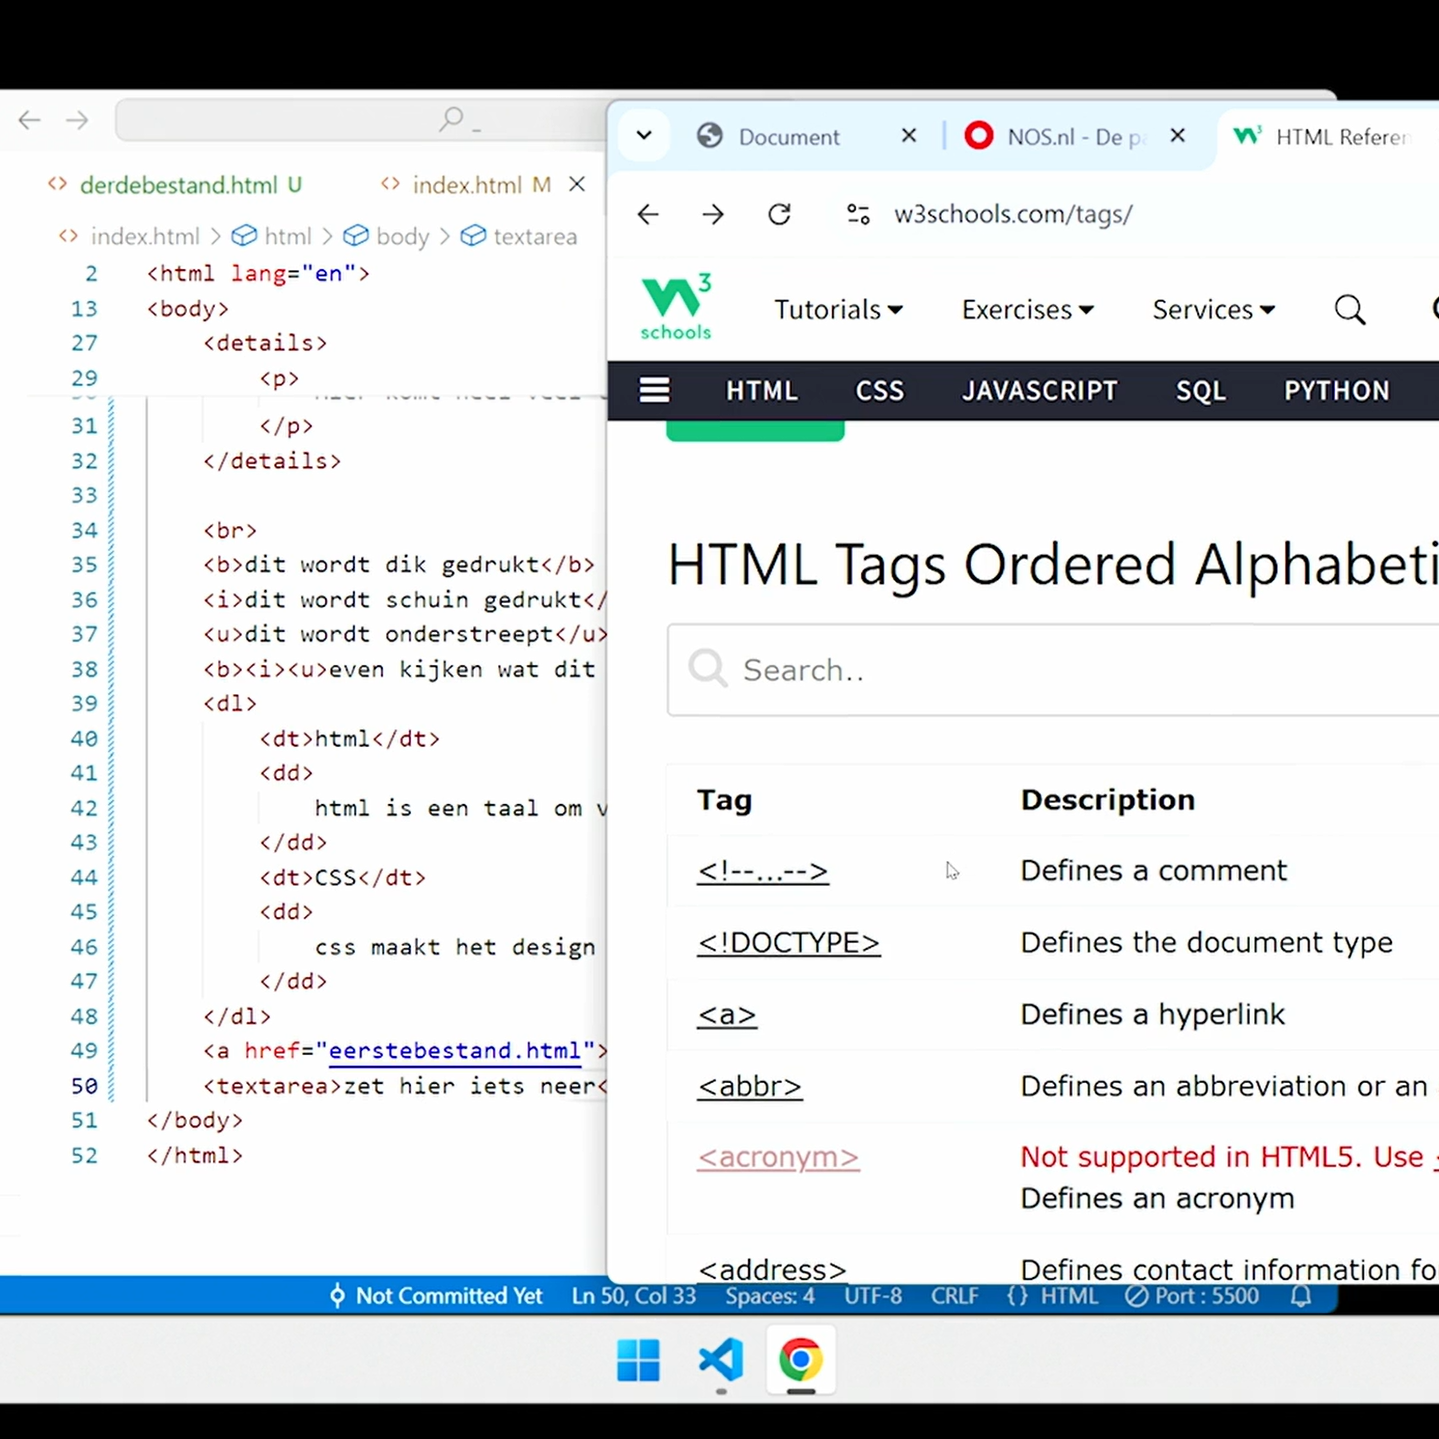Switch to the derdebestand.html editor tab
The image size is (1439, 1439).
[179, 185]
